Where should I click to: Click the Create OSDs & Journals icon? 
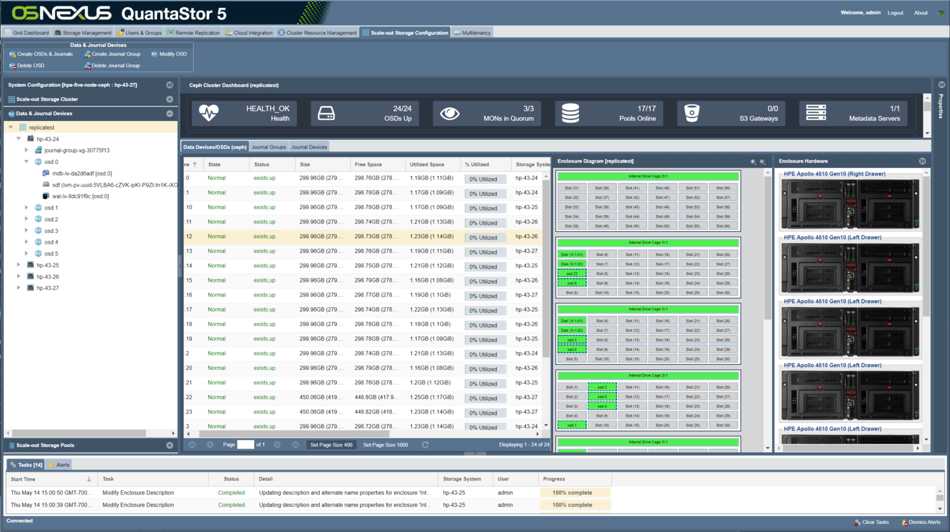point(13,54)
